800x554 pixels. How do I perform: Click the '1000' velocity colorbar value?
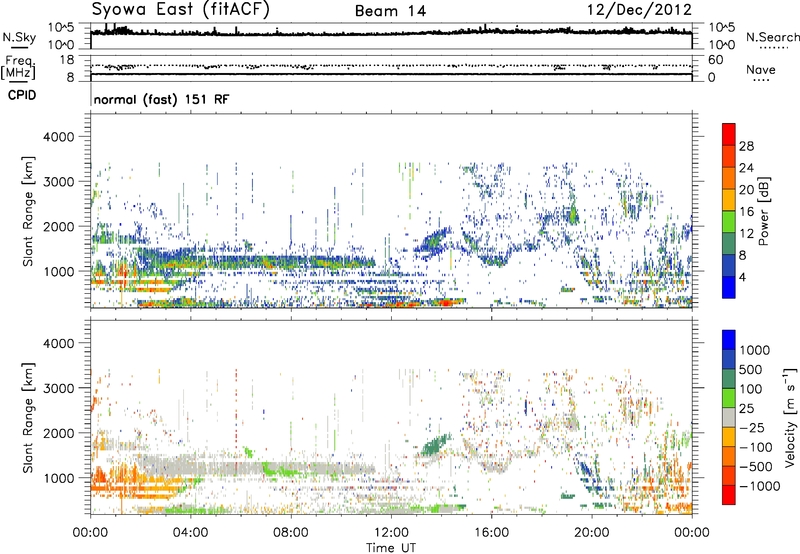755,350
